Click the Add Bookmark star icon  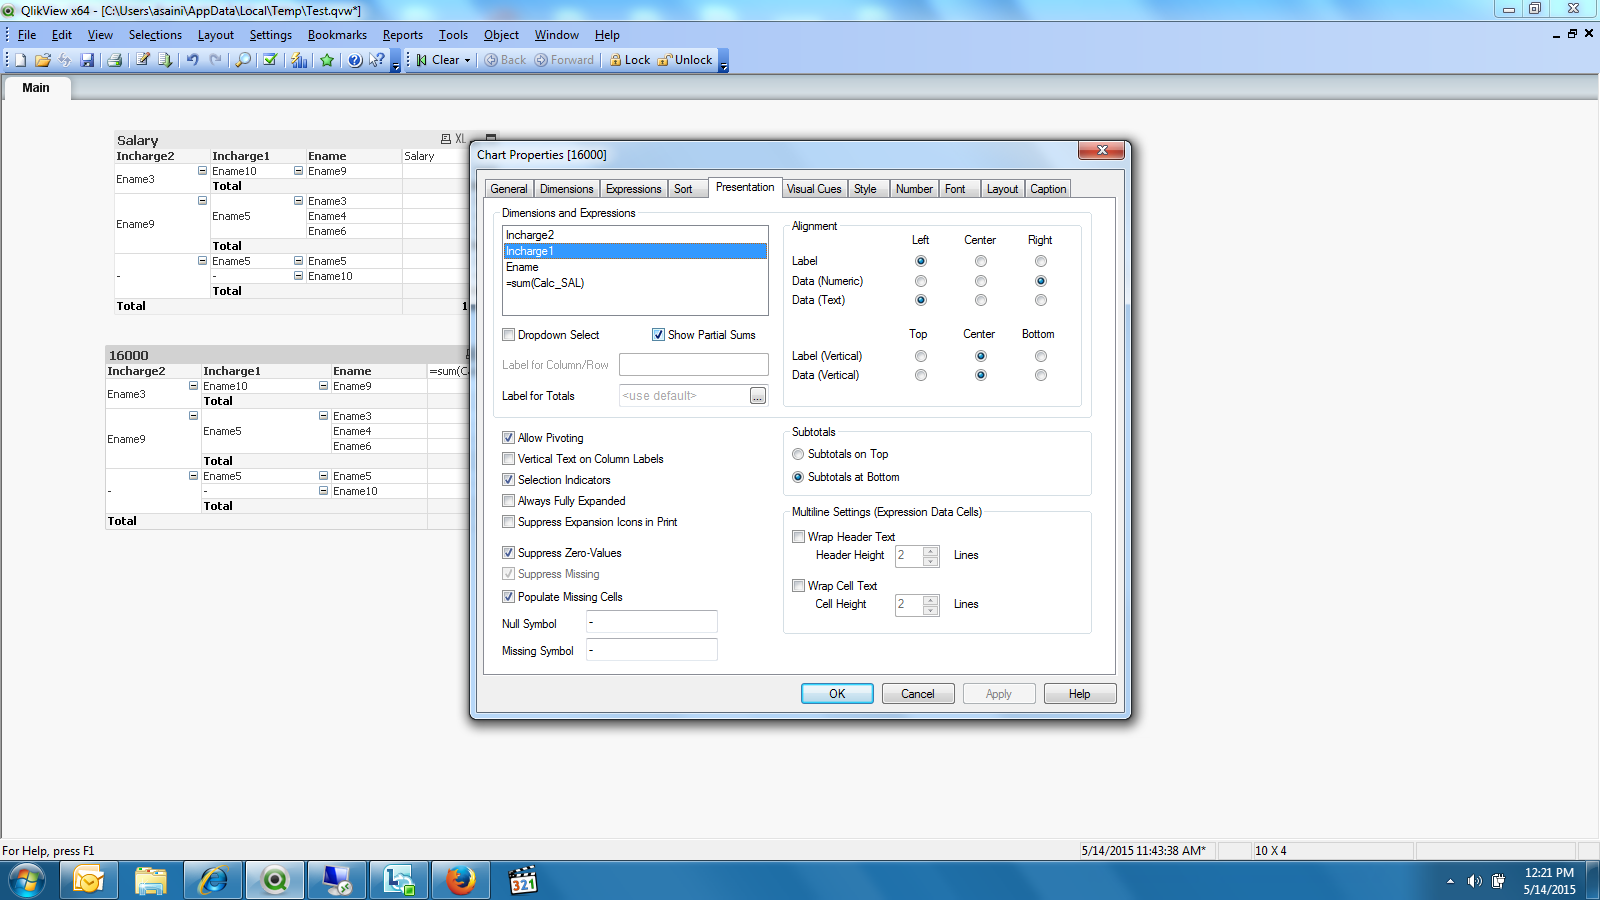click(x=327, y=60)
